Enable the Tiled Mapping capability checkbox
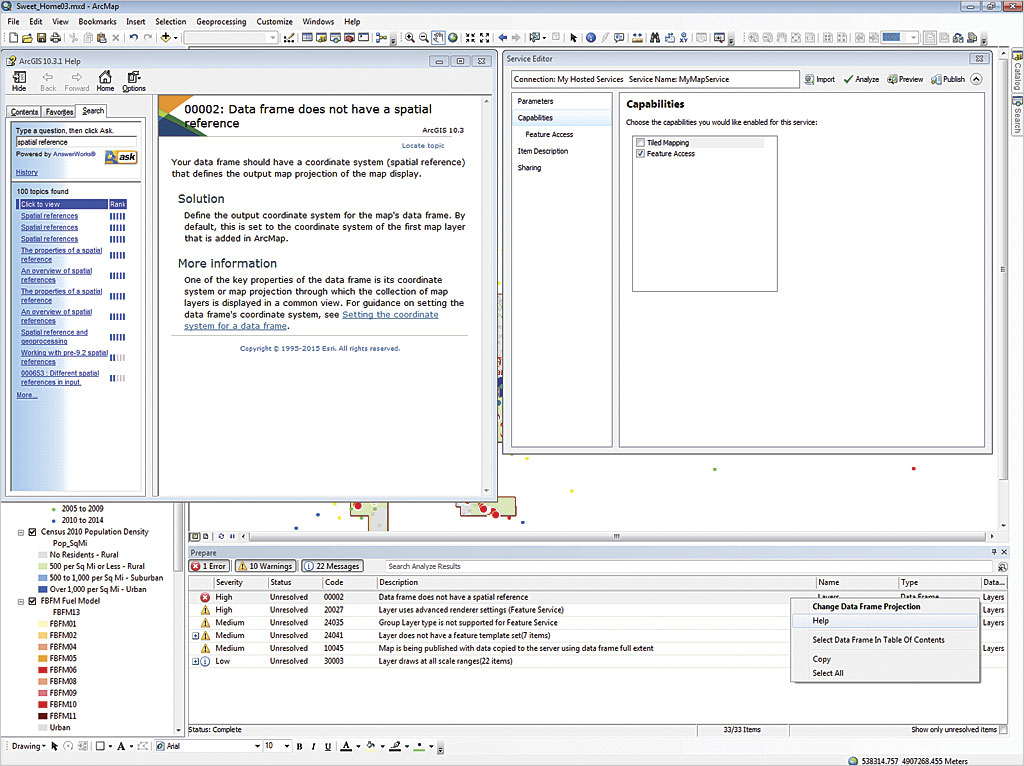This screenshot has width=1024, height=766. point(641,142)
